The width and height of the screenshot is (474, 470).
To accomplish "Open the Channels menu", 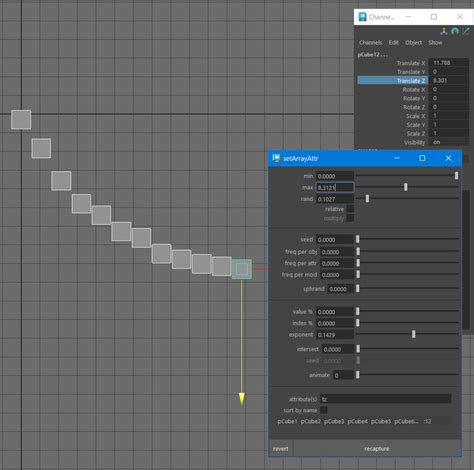I will pyautogui.click(x=370, y=43).
